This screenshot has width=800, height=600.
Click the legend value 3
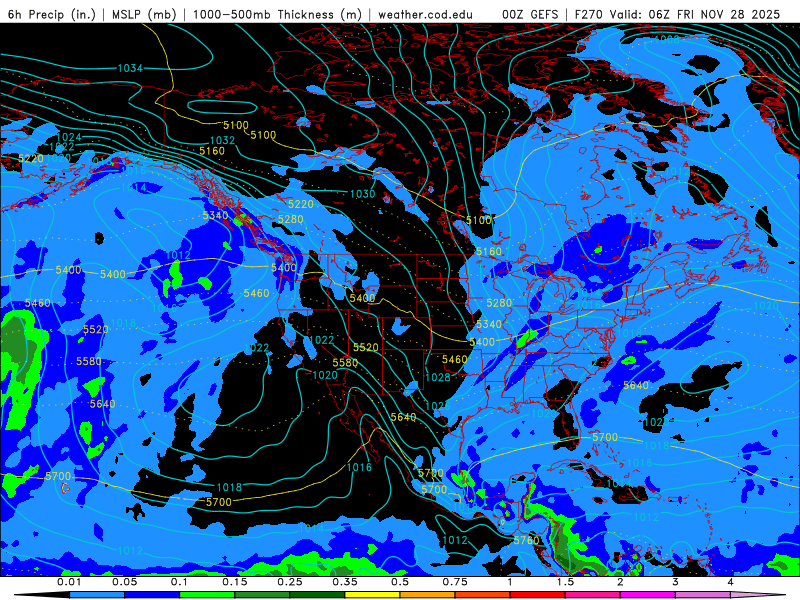coord(675,582)
